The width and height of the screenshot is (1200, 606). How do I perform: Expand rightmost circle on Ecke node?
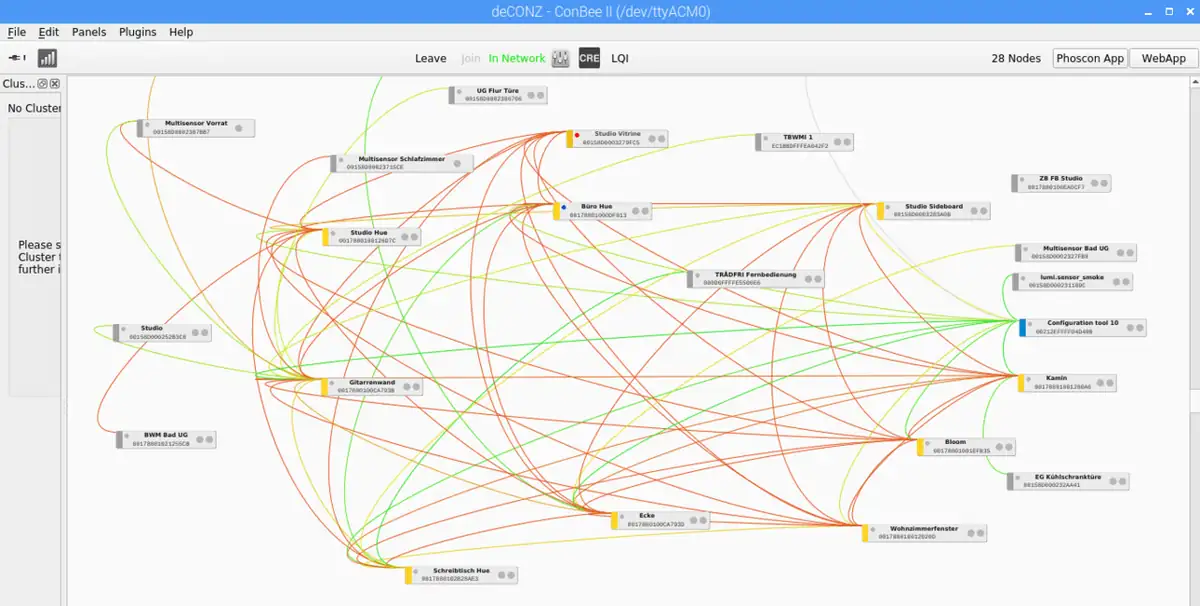point(702,520)
